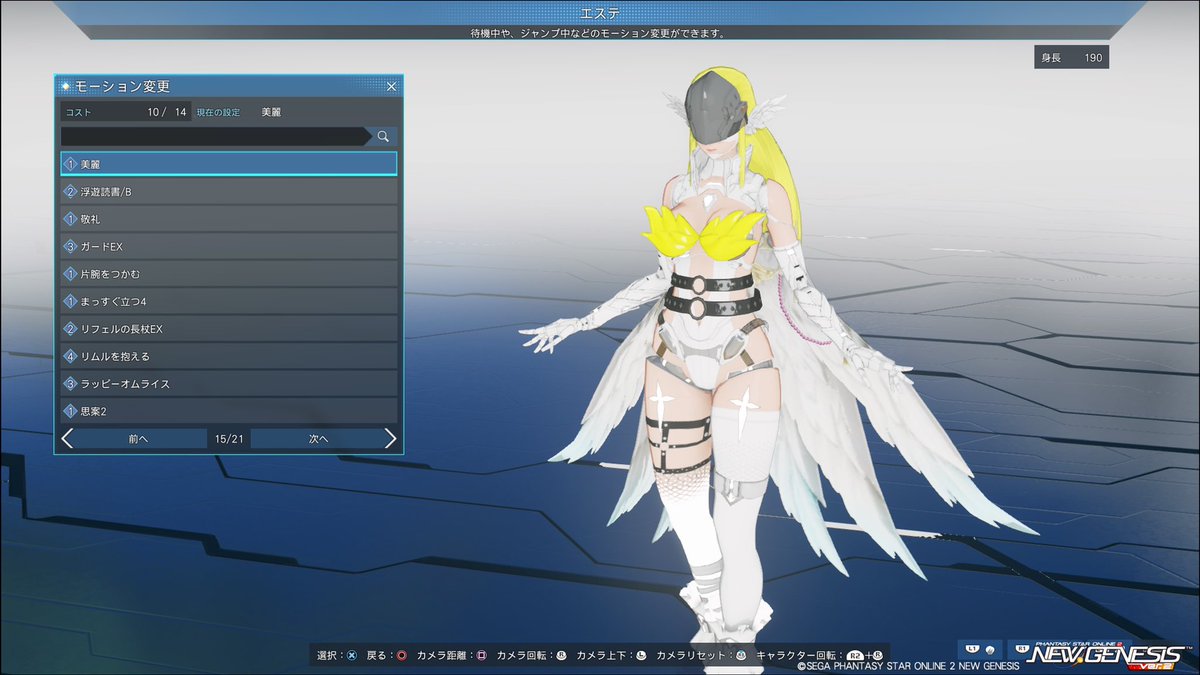The height and width of the screenshot is (675, 1200).
Task: Click the circle button icon next to 戻る
Action: tap(401, 656)
